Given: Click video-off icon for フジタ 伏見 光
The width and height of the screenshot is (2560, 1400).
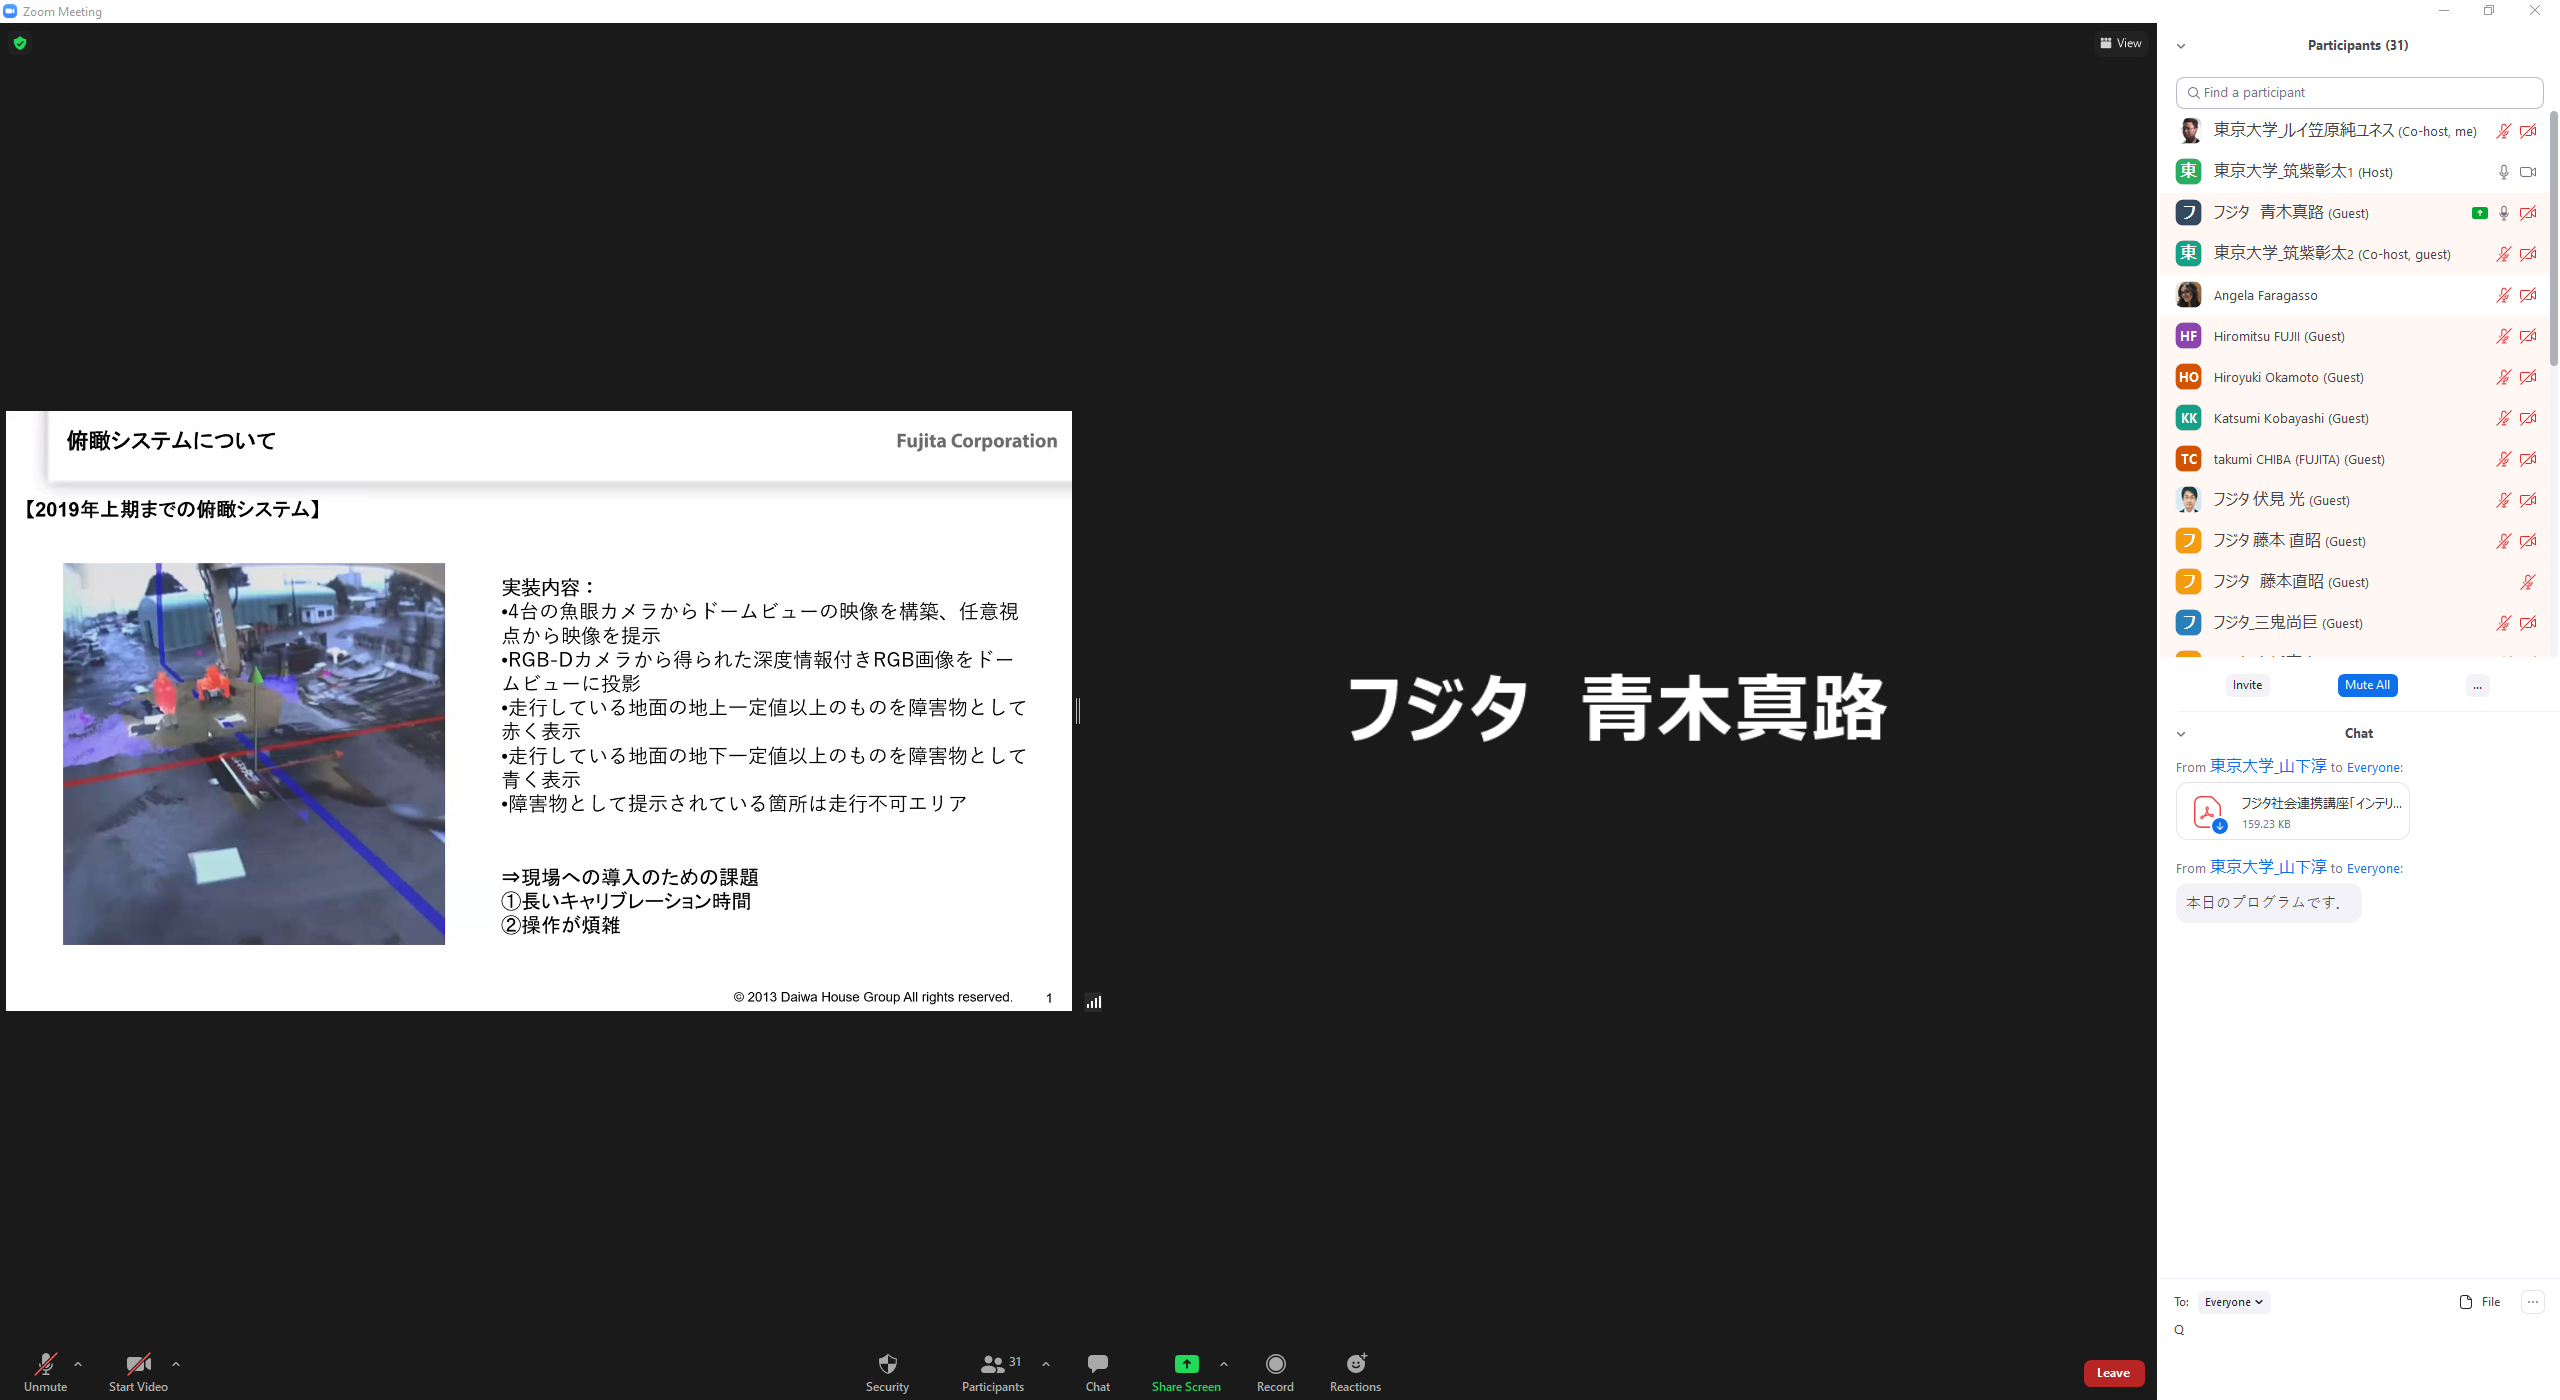Looking at the screenshot, I should (2528, 500).
